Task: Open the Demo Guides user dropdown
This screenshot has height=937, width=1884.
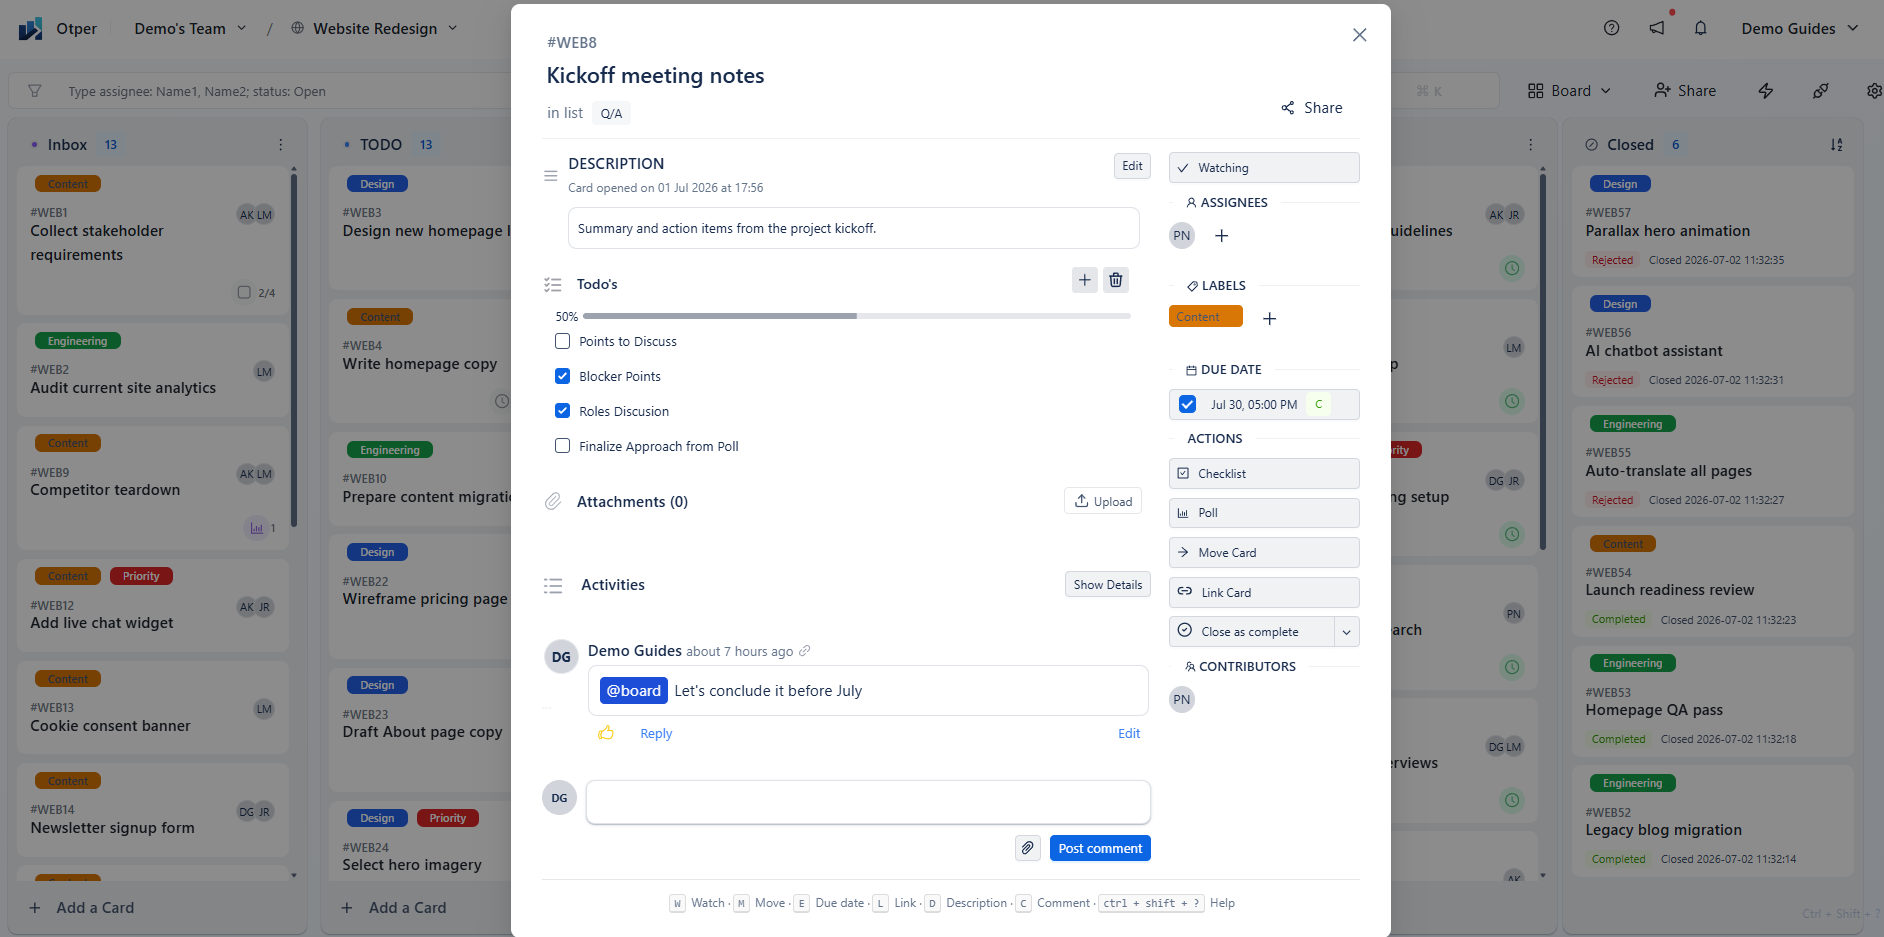Action: tap(1799, 28)
